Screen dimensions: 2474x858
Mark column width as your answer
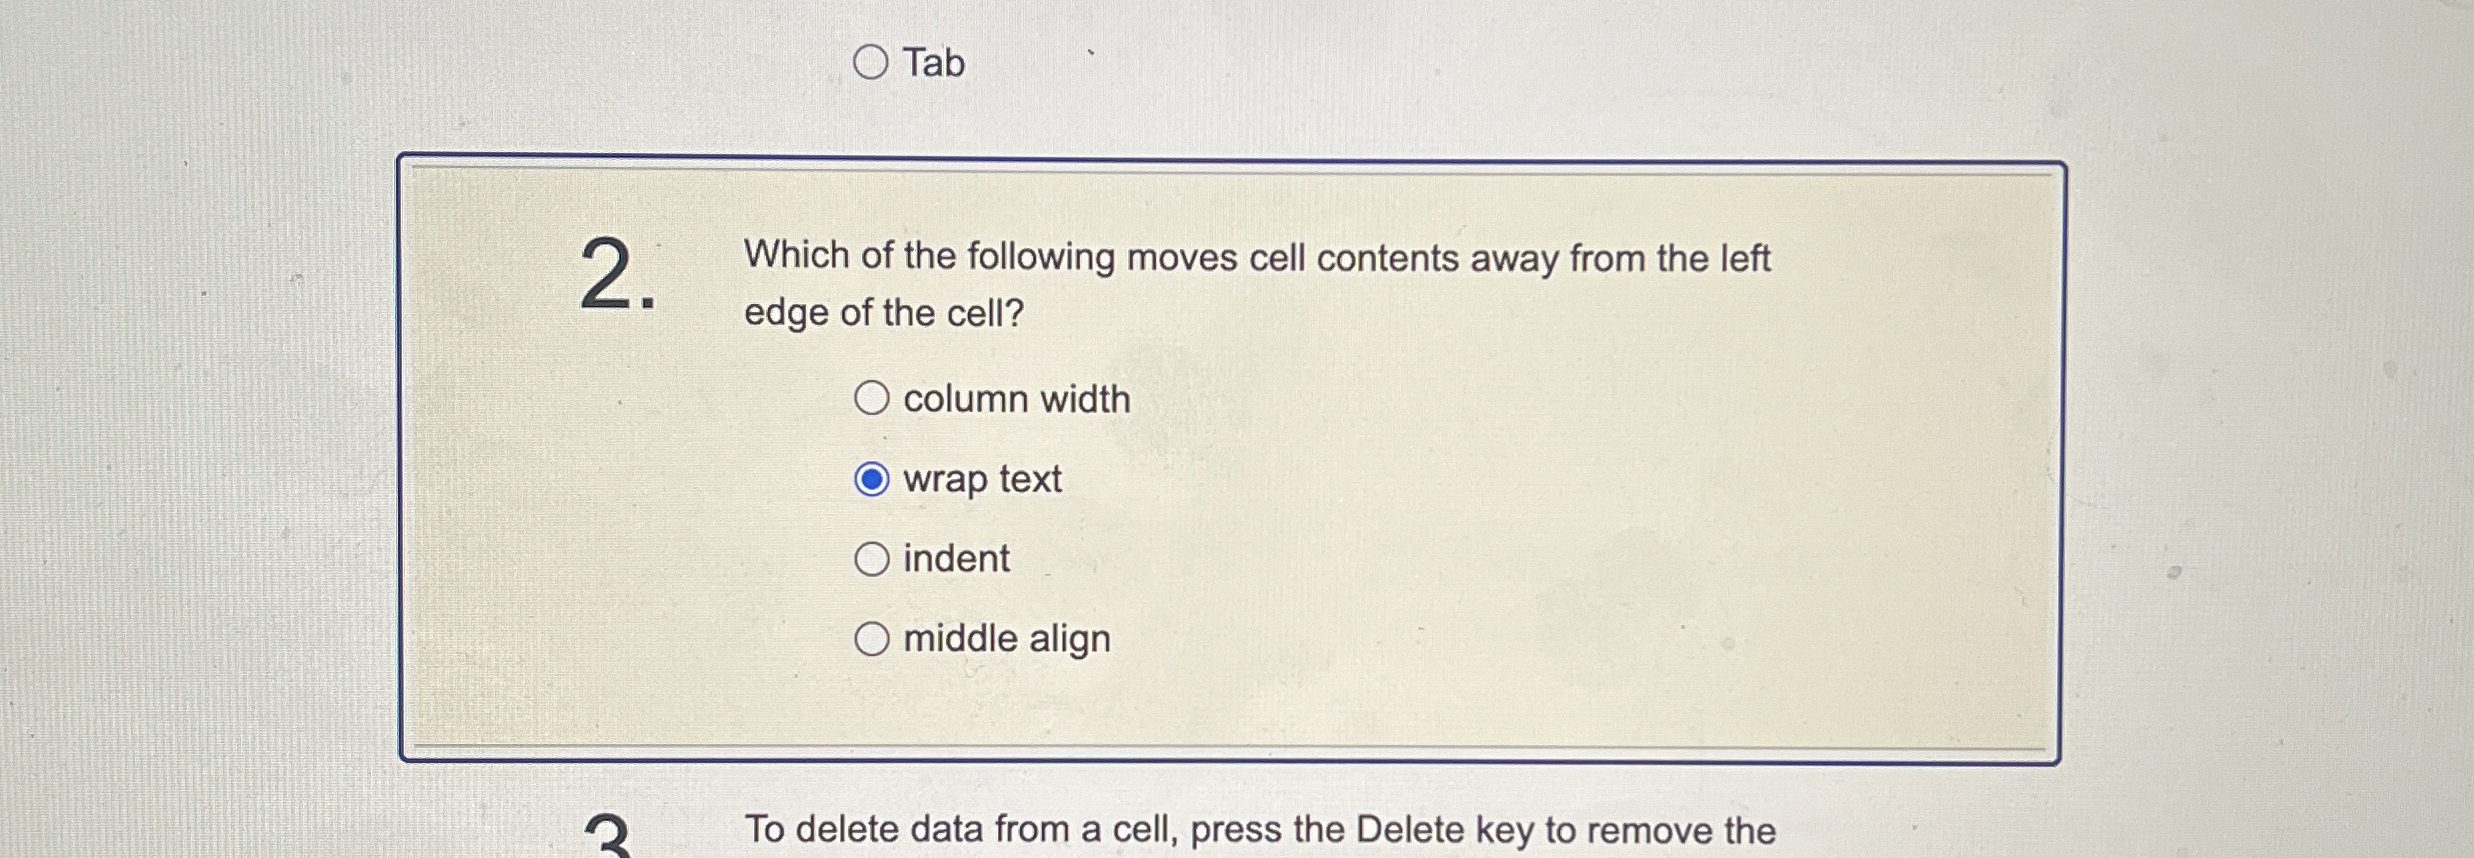pyautogui.click(x=872, y=398)
